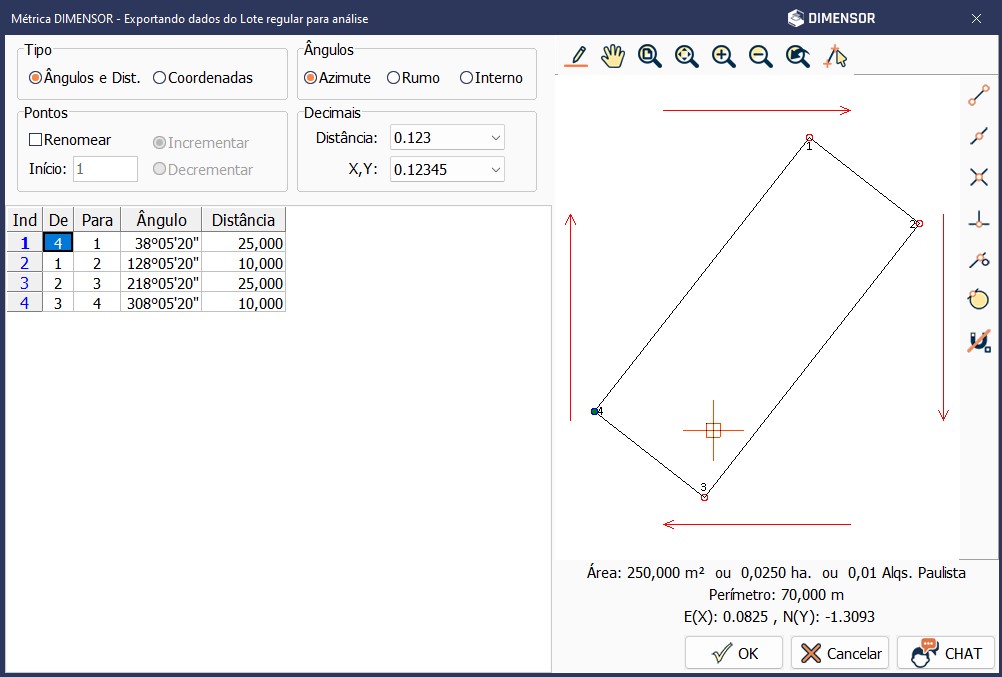Select the Coordenadas type option
This screenshot has height=677, width=1002.
pyautogui.click(x=157, y=76)
